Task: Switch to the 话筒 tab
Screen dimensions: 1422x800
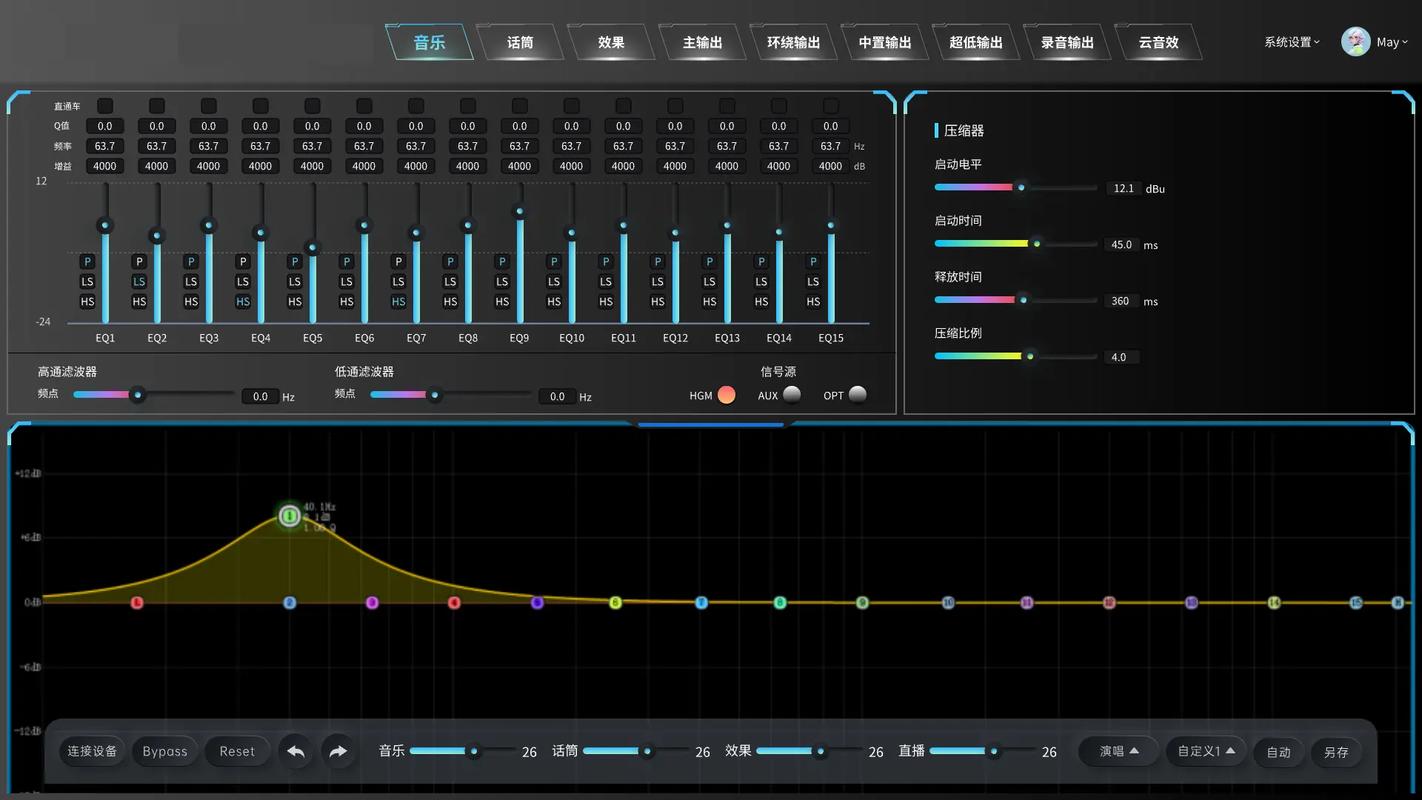Action: (520, 42)
